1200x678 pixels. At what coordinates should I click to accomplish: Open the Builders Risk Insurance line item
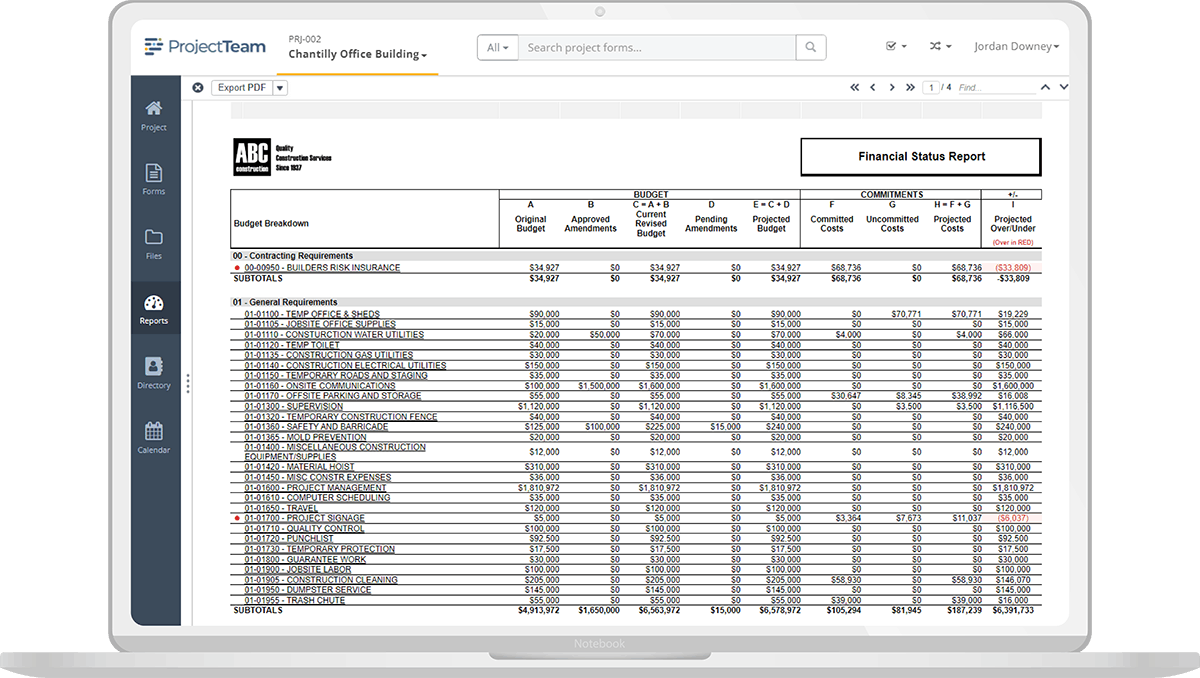coord(322,268)
